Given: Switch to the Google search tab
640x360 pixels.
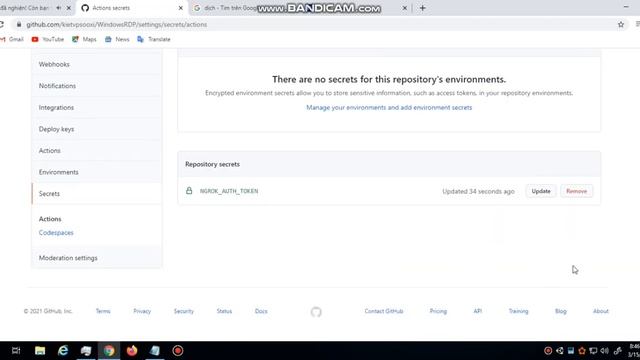Looking at the screenshot, I should [300, 8].
